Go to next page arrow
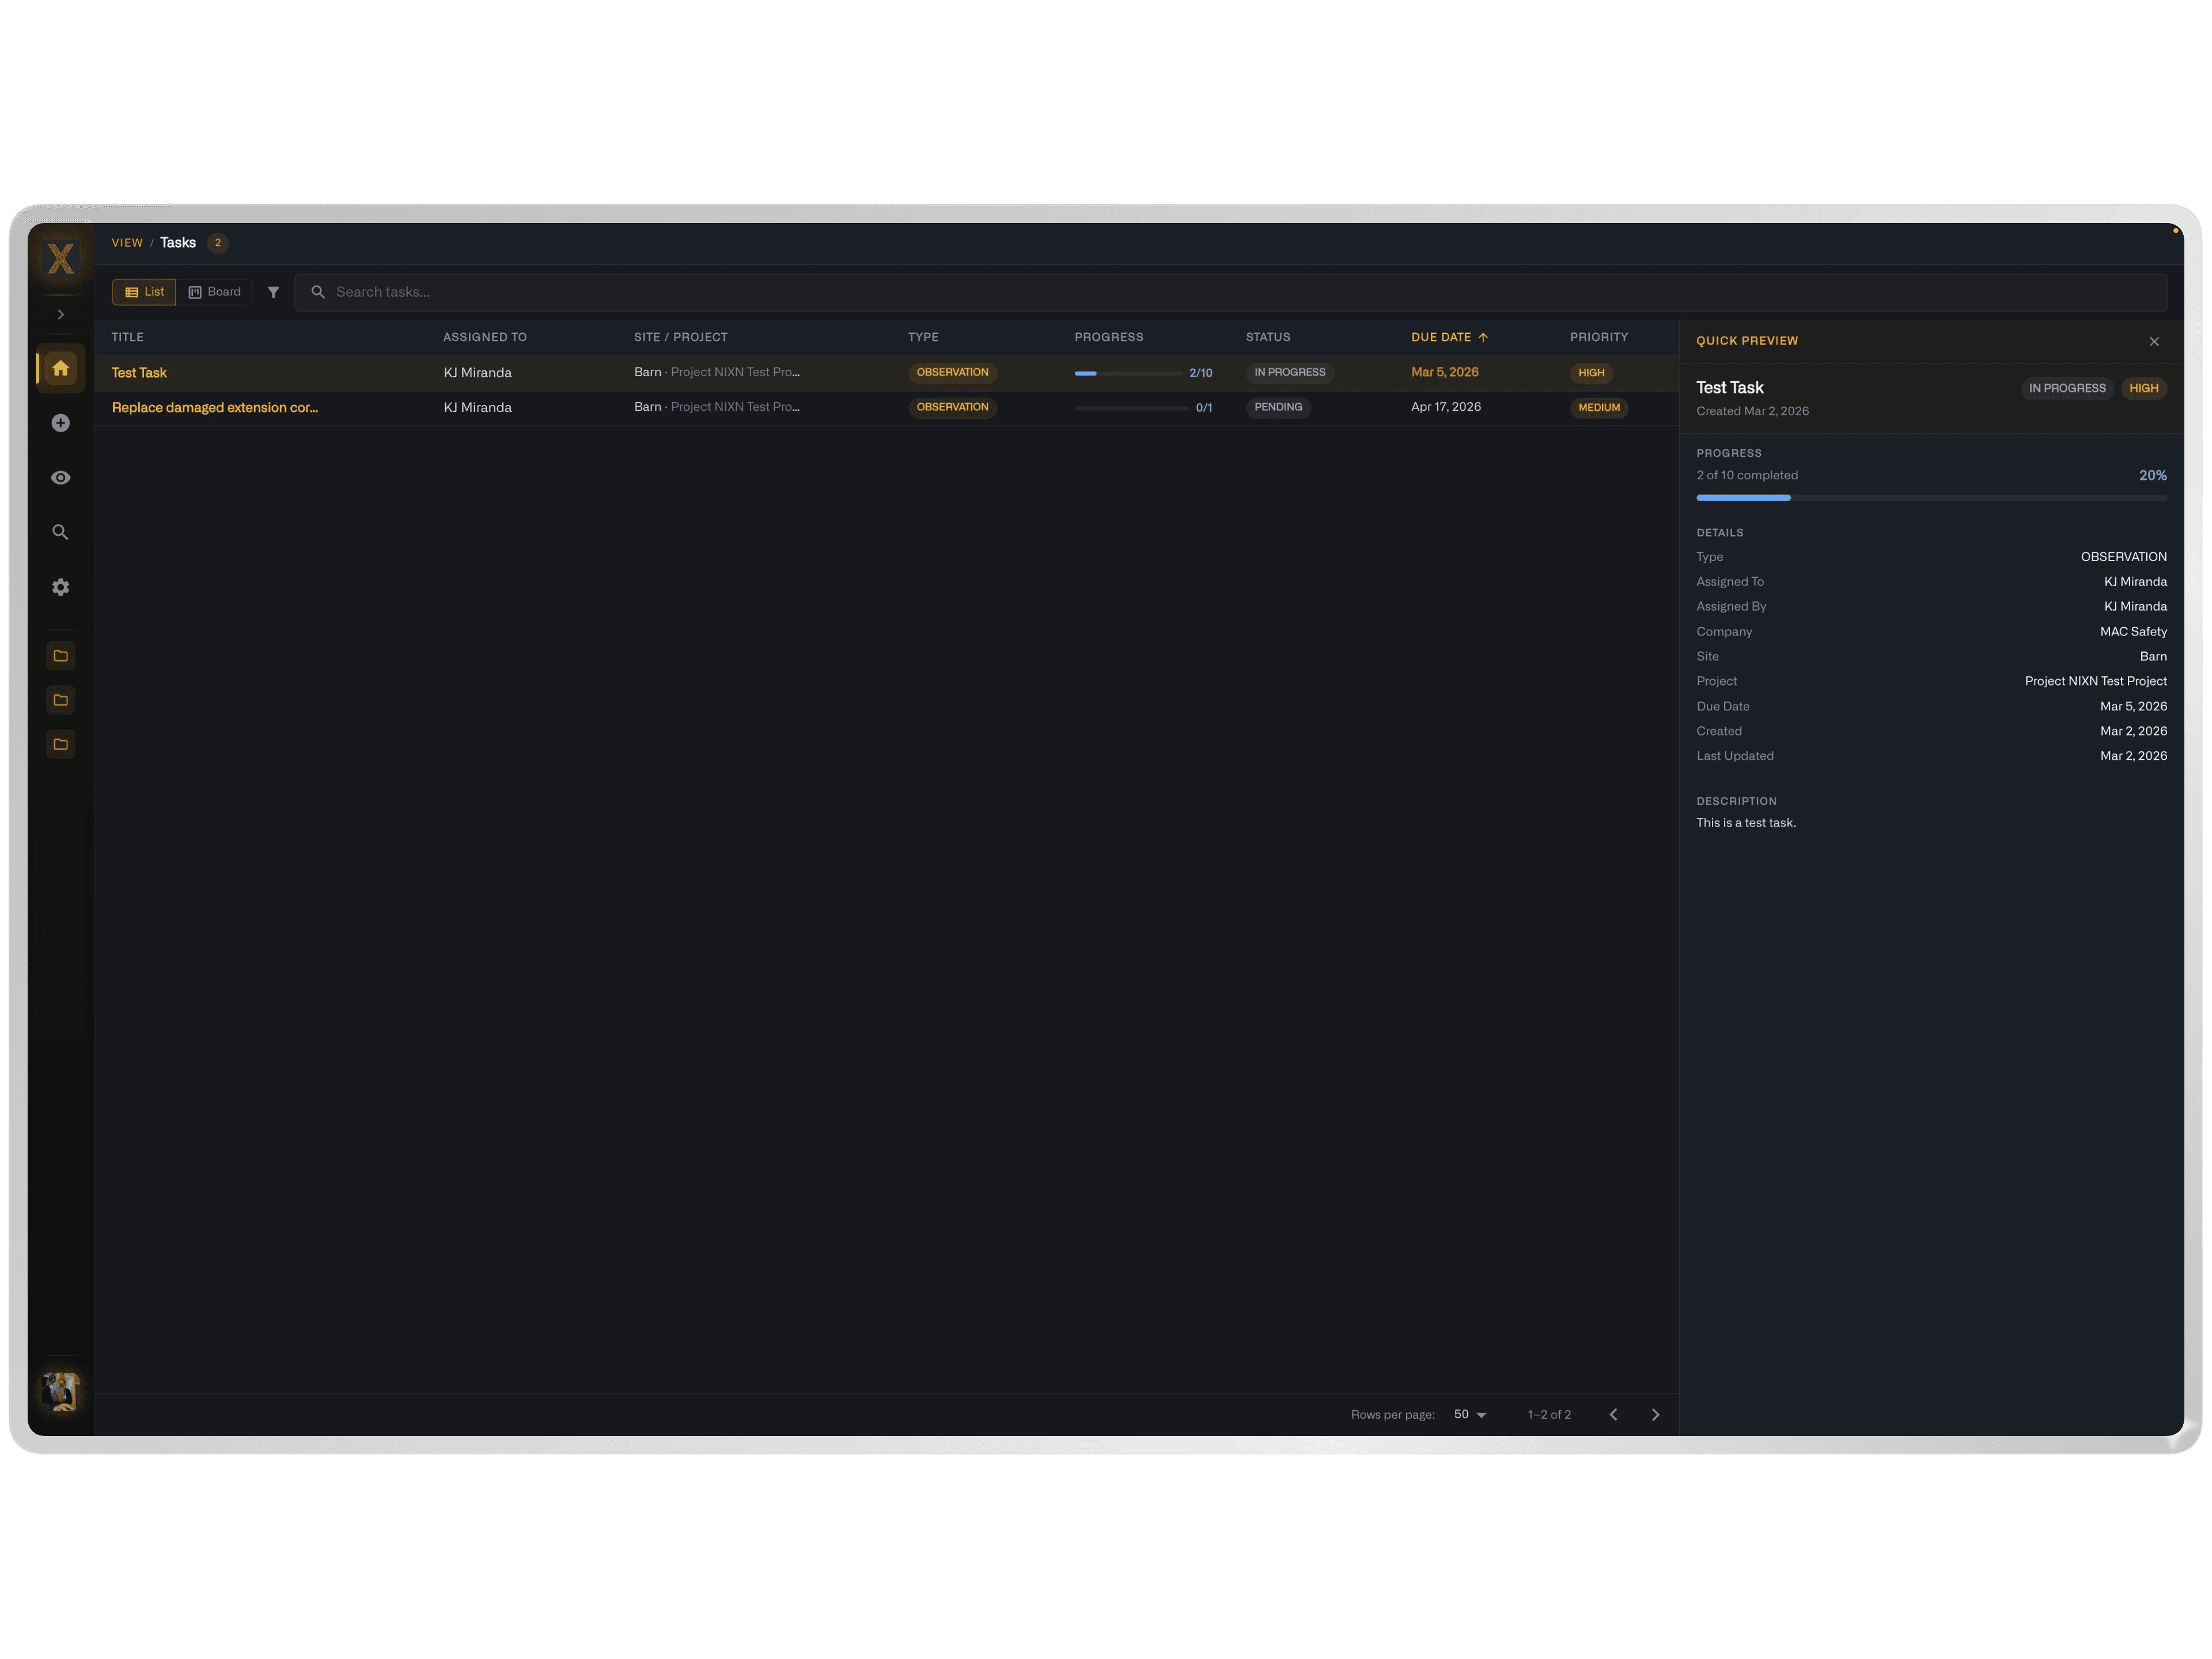The width and height of the screenshot is (2212, 1659). pos(1655,1414)
